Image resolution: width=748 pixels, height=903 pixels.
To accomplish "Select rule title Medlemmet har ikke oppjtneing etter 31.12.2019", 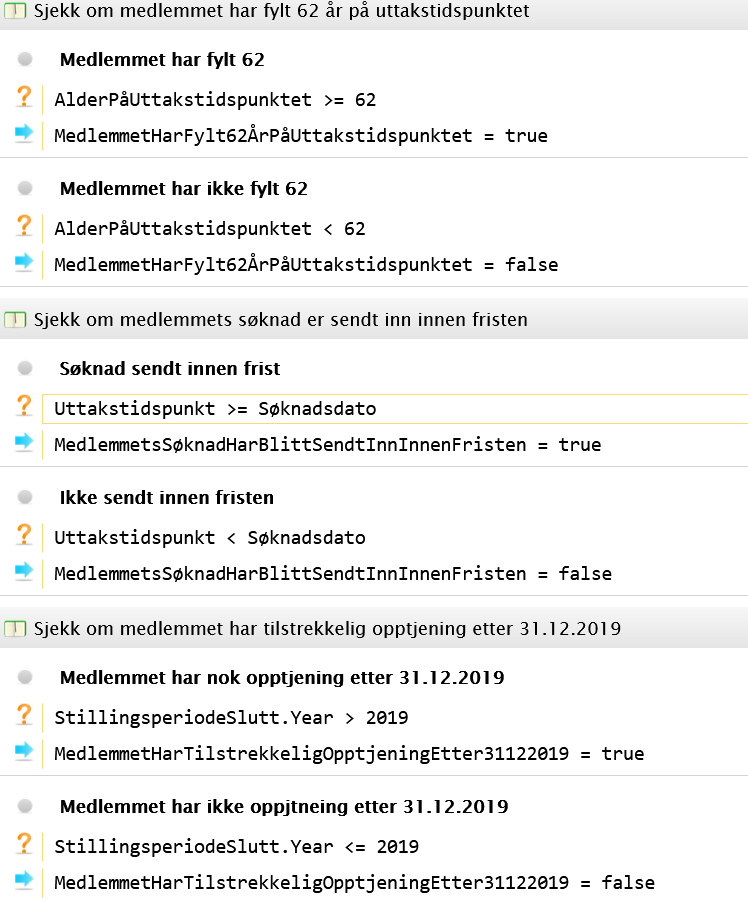I will pos(284,806).
